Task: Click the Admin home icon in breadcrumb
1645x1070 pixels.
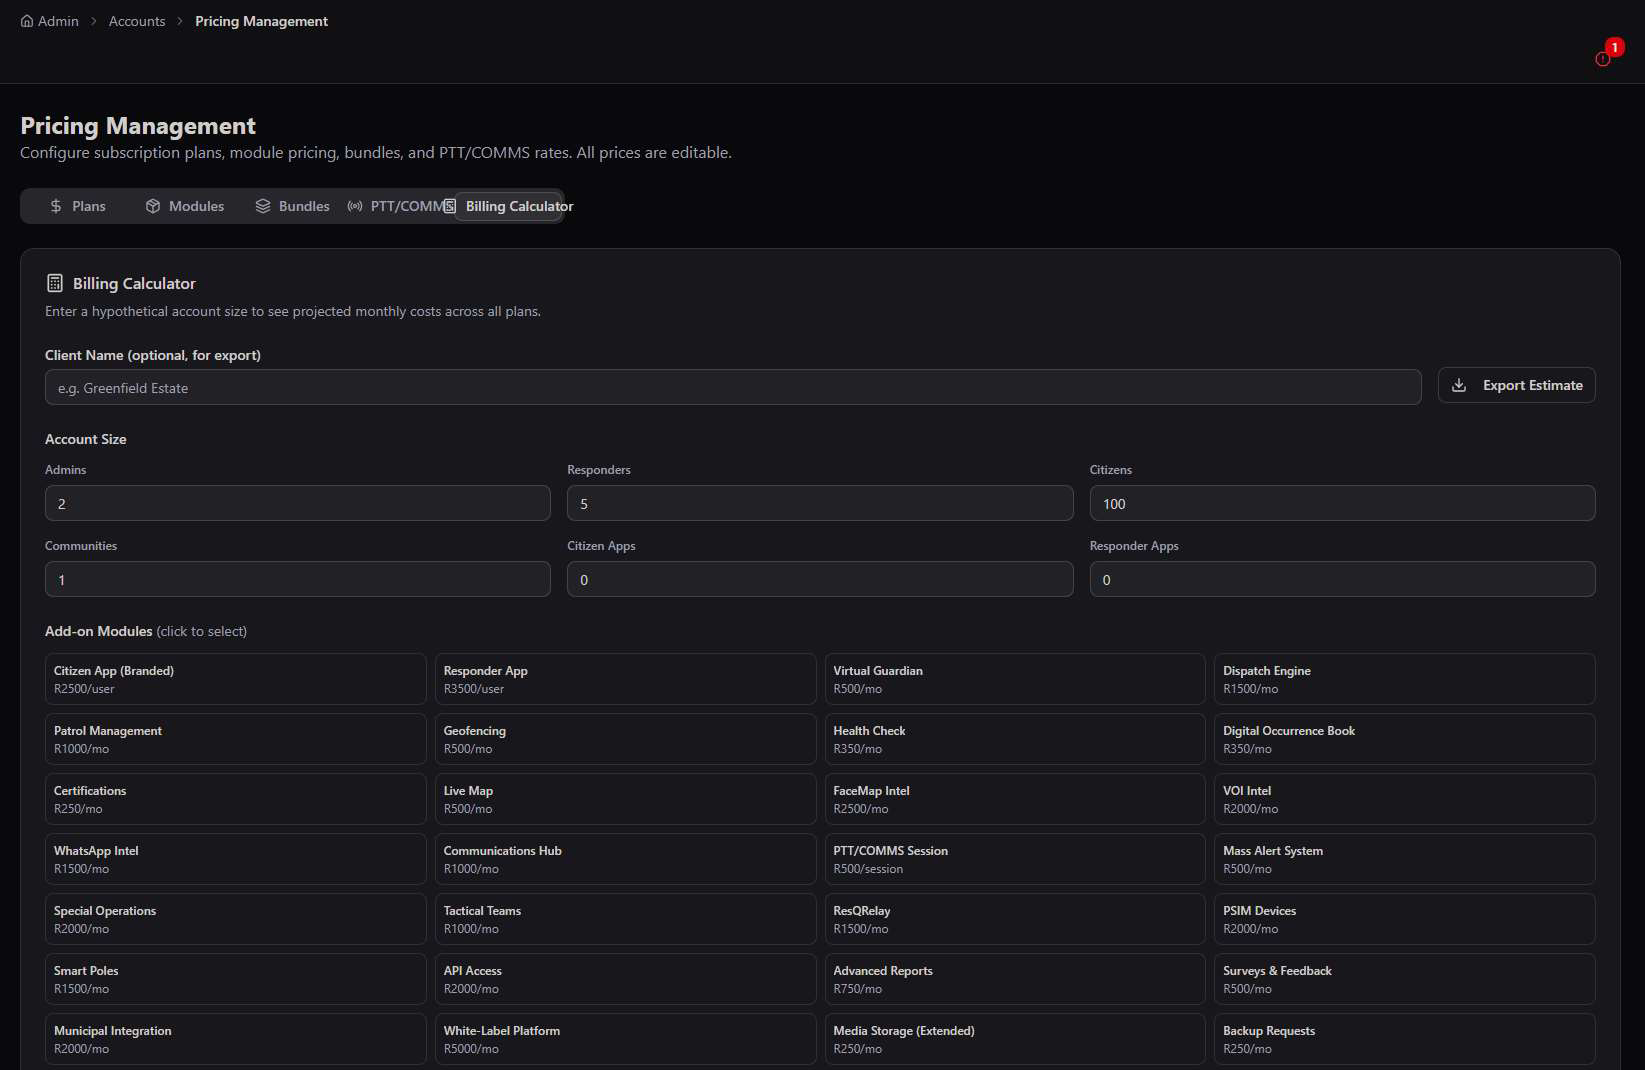Action: 27,21
